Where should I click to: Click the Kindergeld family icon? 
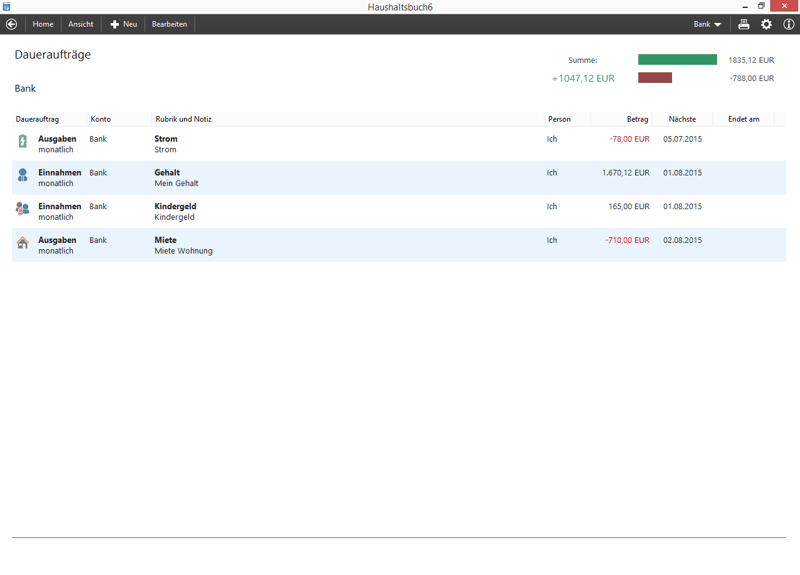point(23,209)
